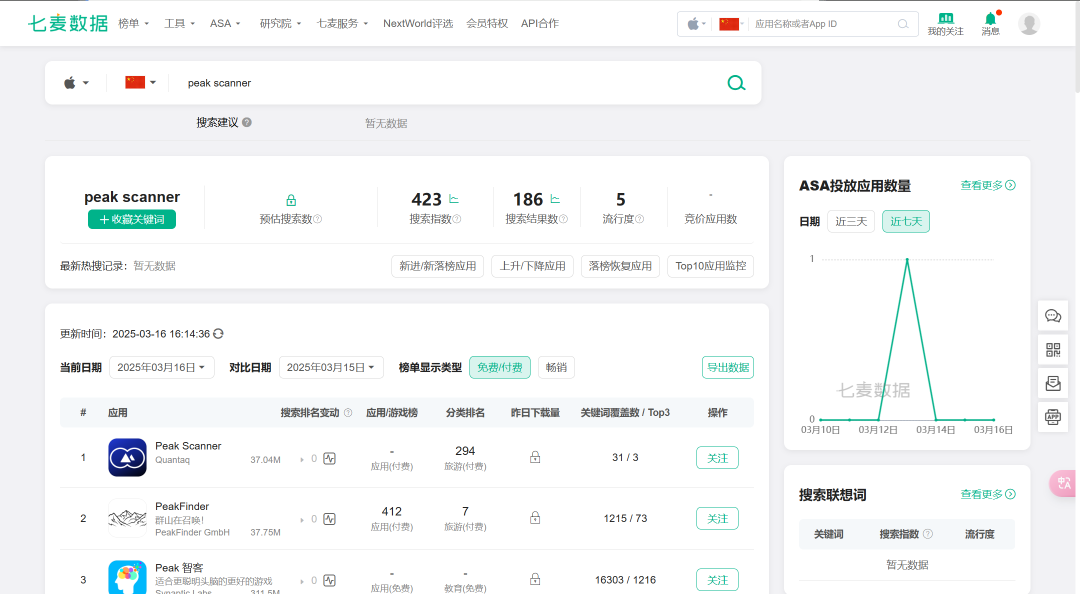
Task: Click the pink translate floating icon
Action: point(1063,483)
